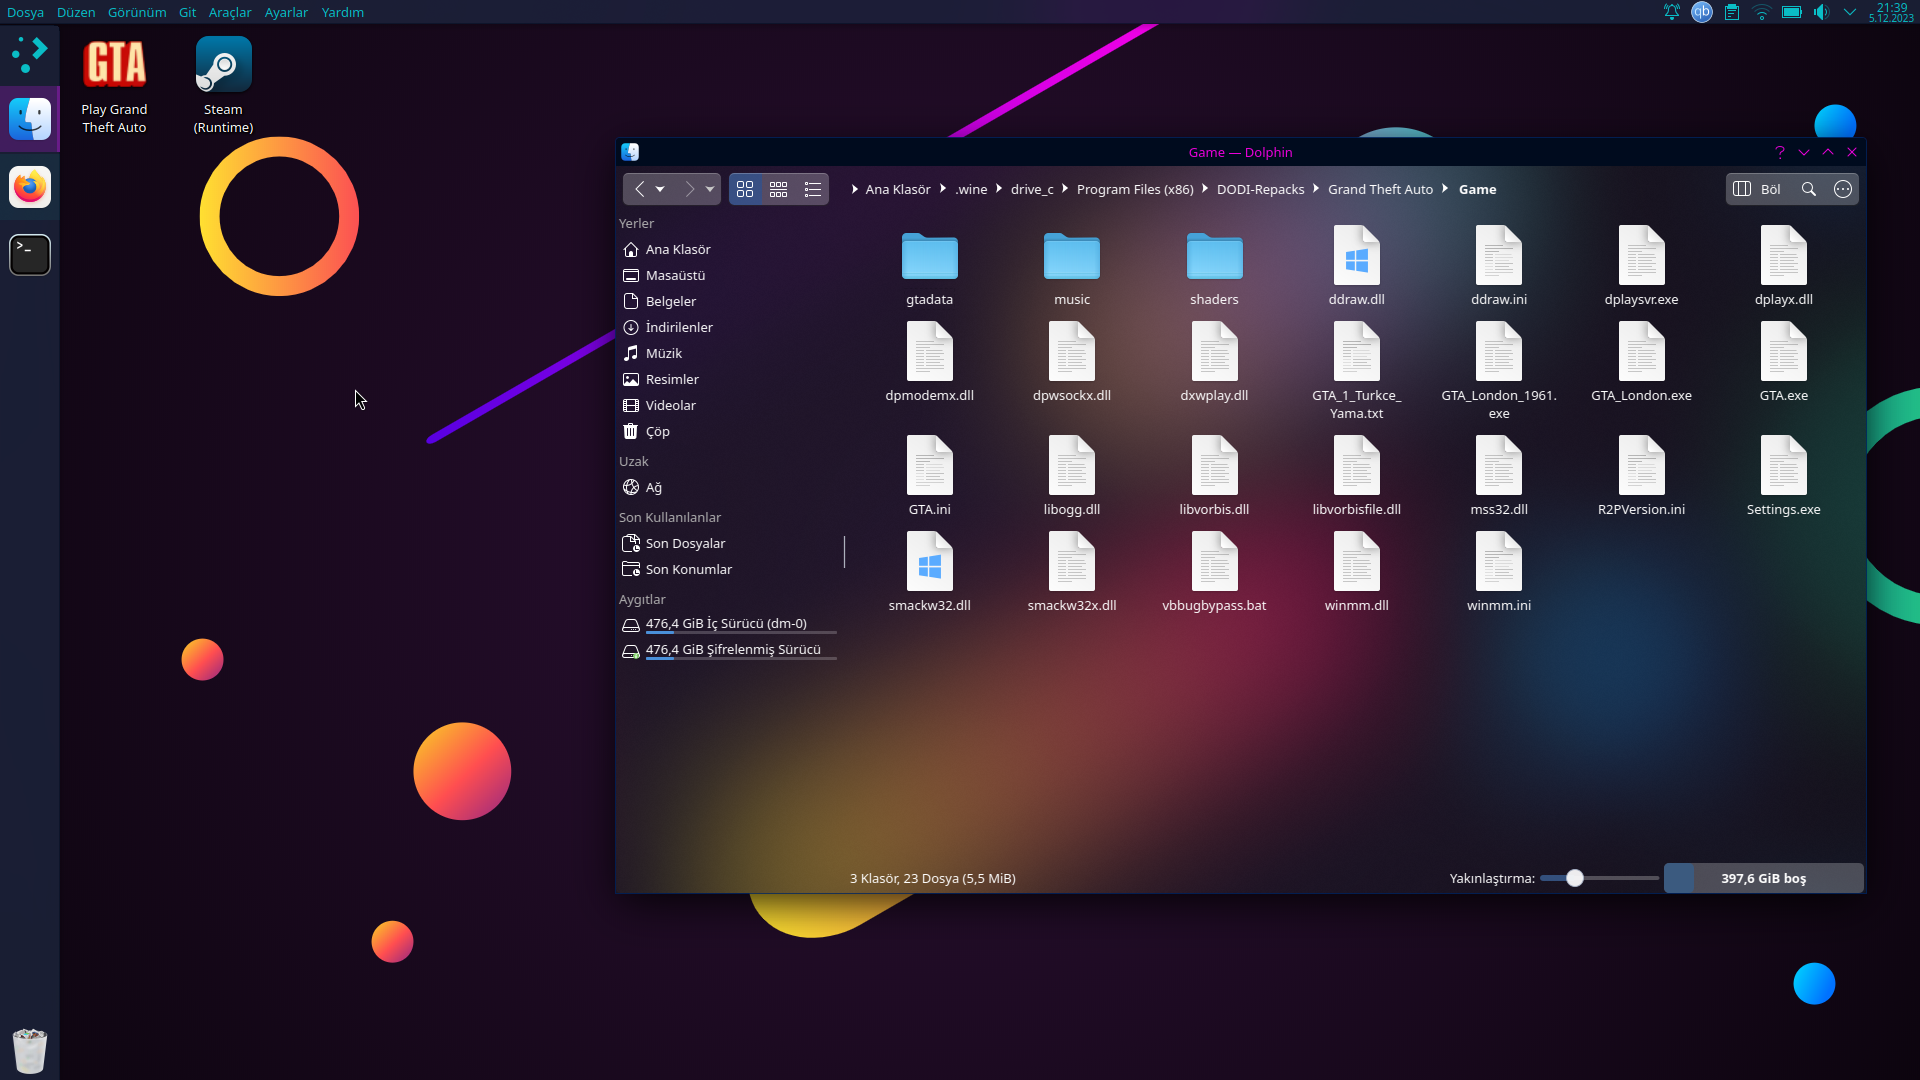Click the search magnifier icon
The height and width of the screenshot is (1080, 1920).
click(1809, 189)
